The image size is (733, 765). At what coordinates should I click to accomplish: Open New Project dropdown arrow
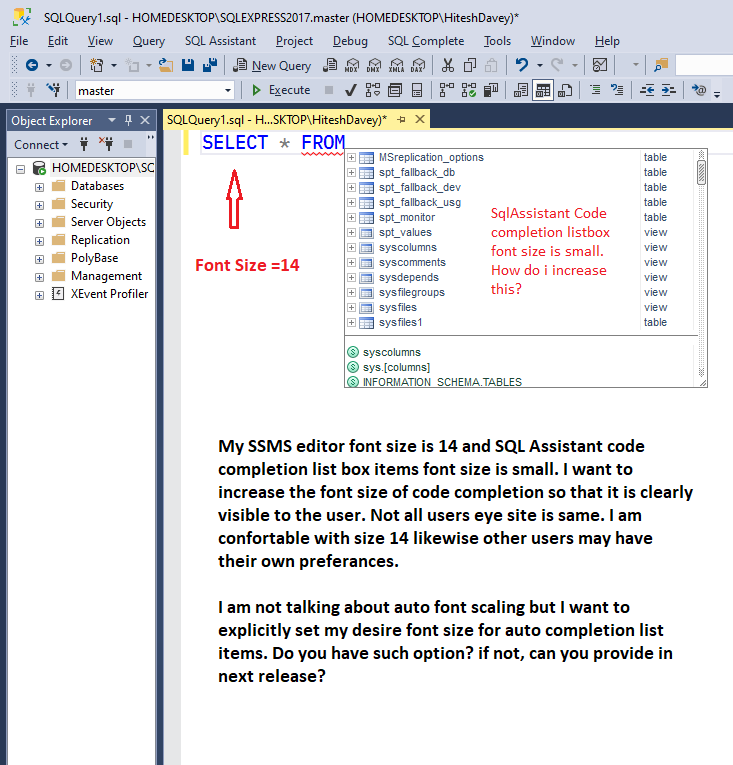(x=114, y=65)
